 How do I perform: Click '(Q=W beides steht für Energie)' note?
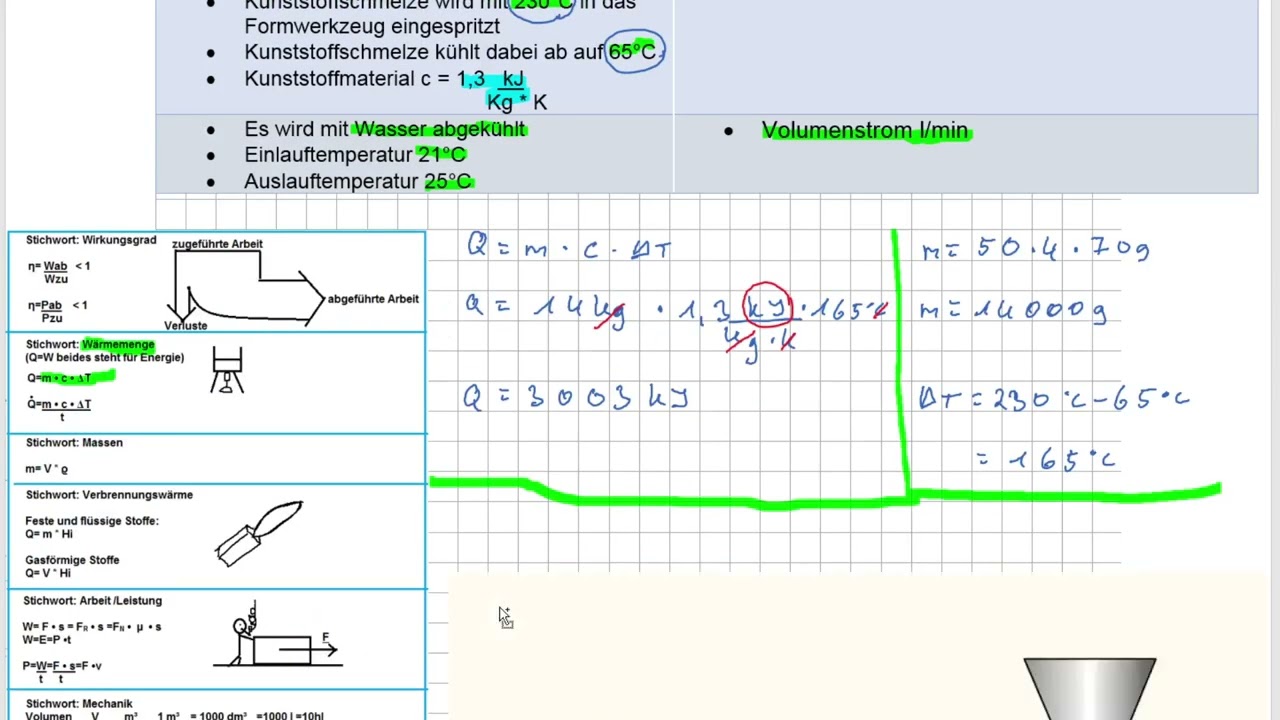click(105, 357)
